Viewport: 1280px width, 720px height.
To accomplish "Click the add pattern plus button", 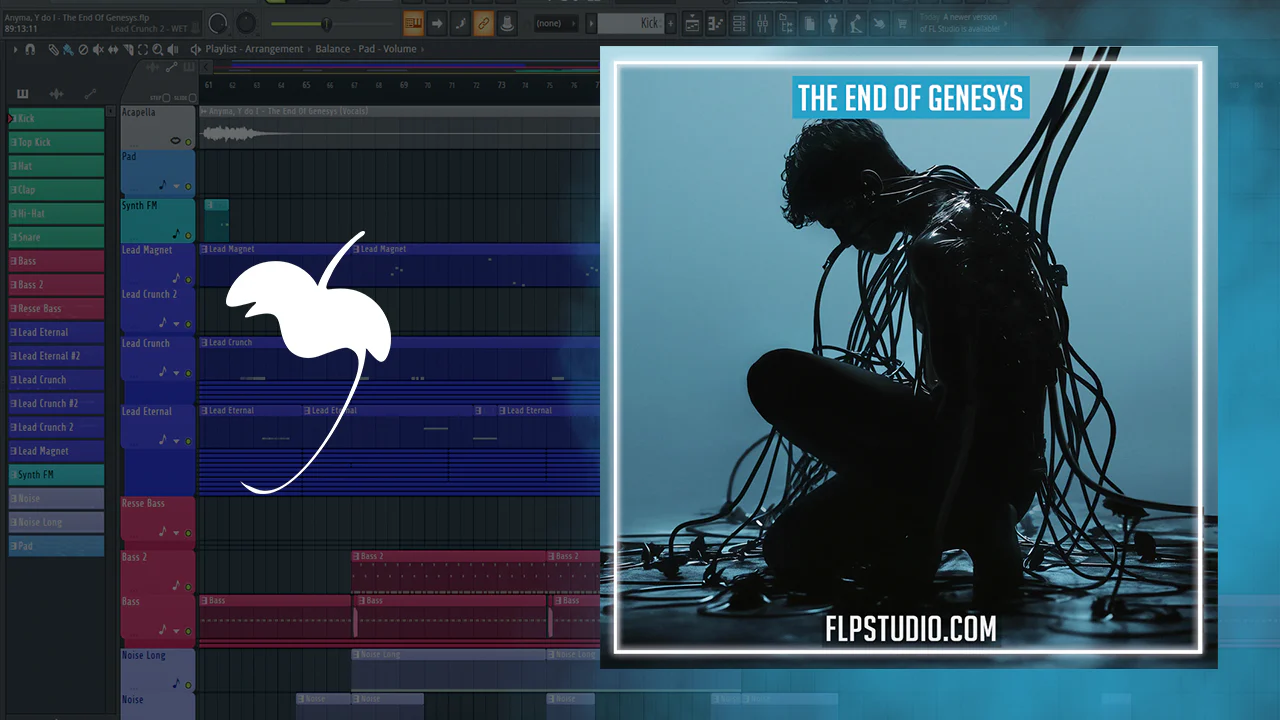I will (671, 23).
